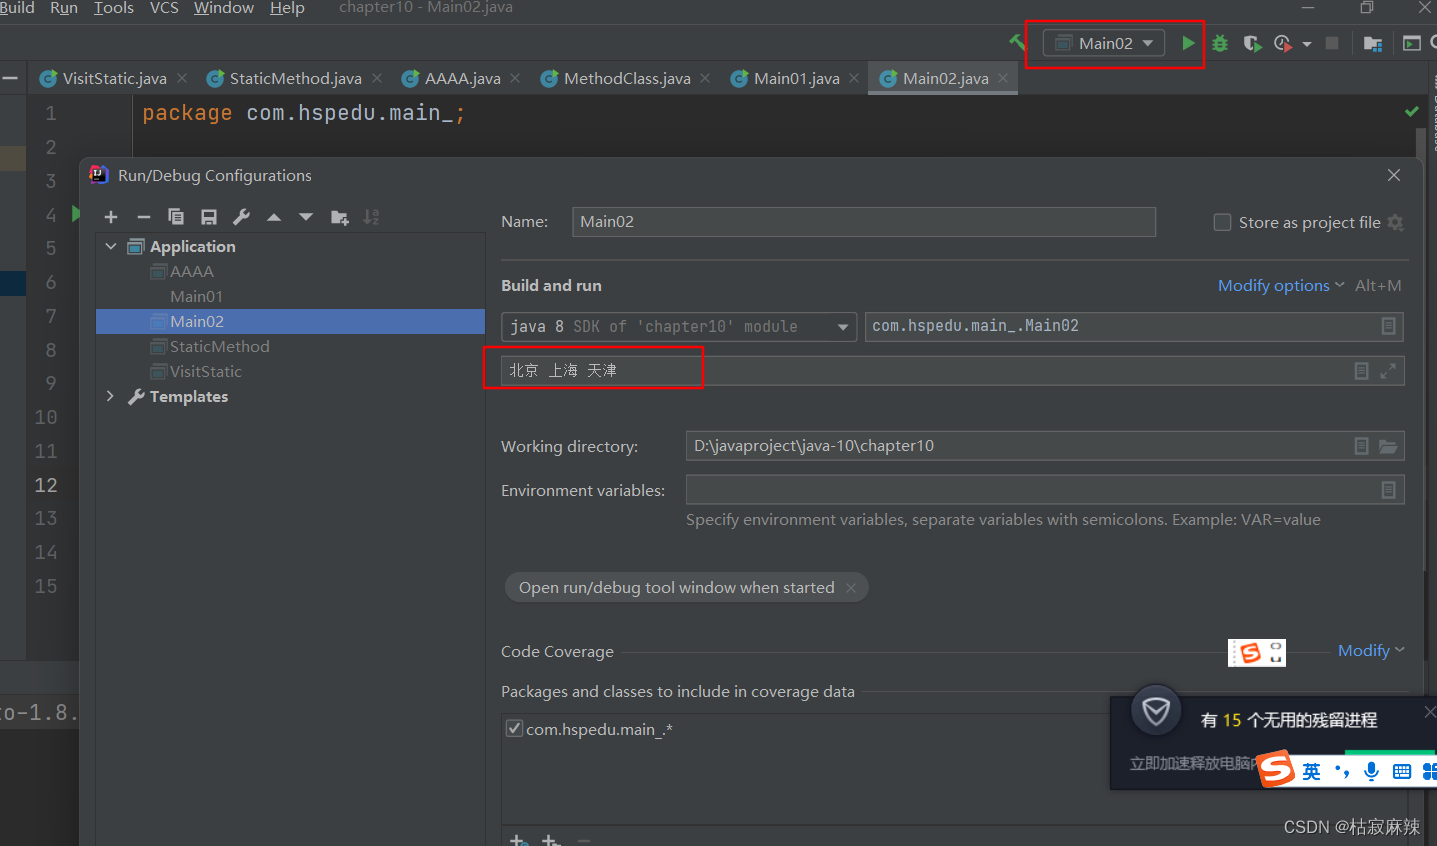Switch to StaticMethod.java tab
1437x846 pixels.
coord(295,78)
